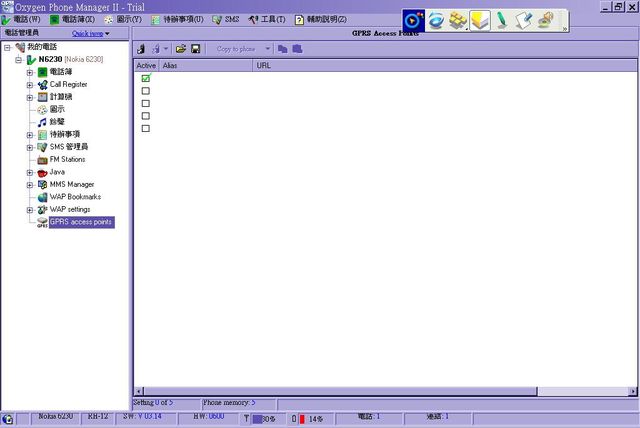Open the 電話(W) menu

coord(21,19)
